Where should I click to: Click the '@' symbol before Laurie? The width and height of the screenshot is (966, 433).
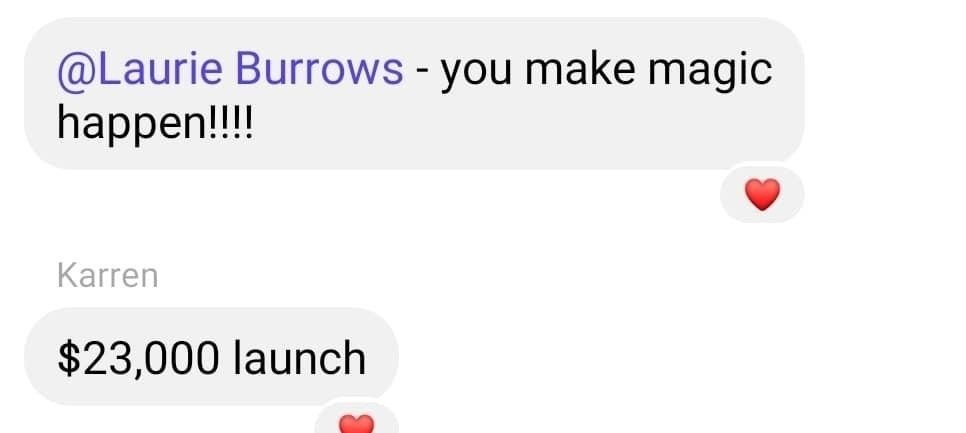click(76, 71)
